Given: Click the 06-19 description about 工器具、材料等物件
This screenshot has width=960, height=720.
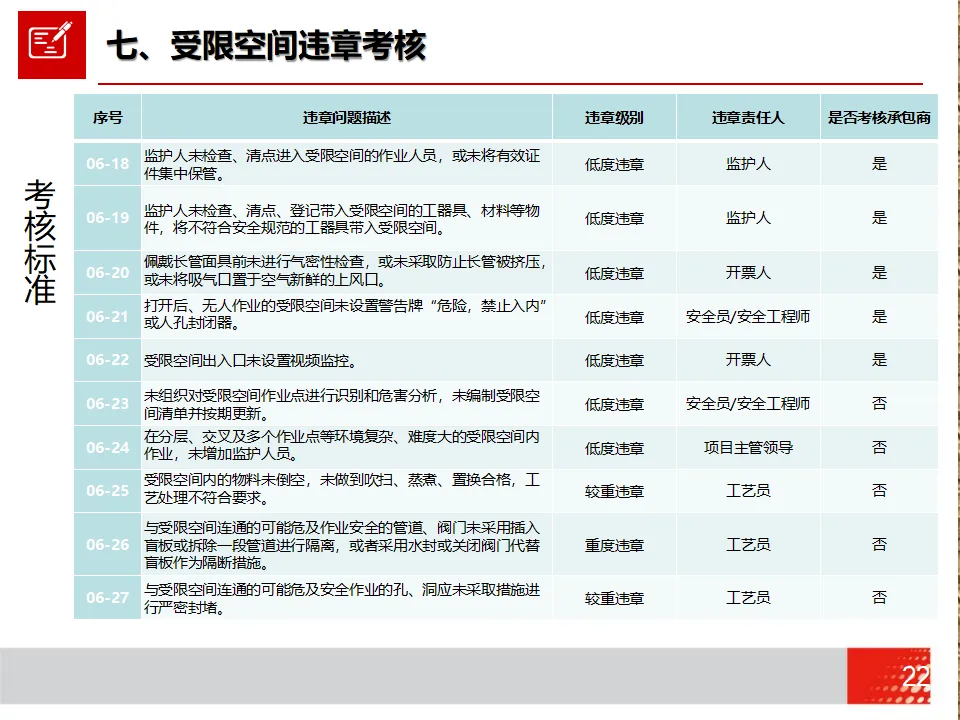Looking at the screenshot, I should (x=342, y=219).
